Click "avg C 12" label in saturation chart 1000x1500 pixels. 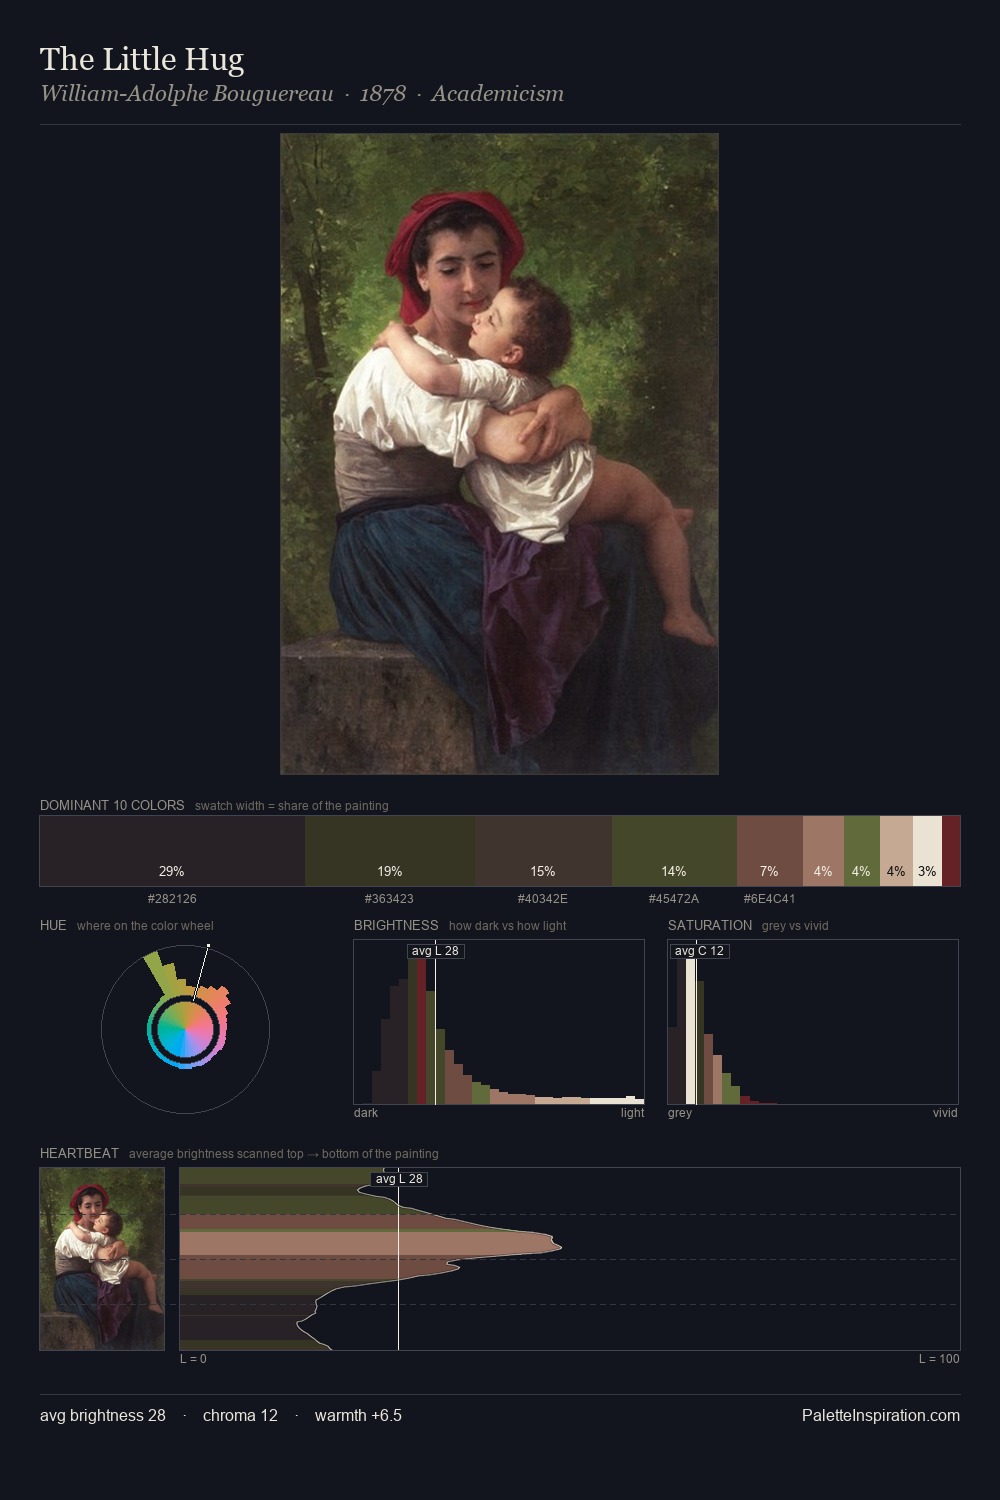click(x=699, y=951)
